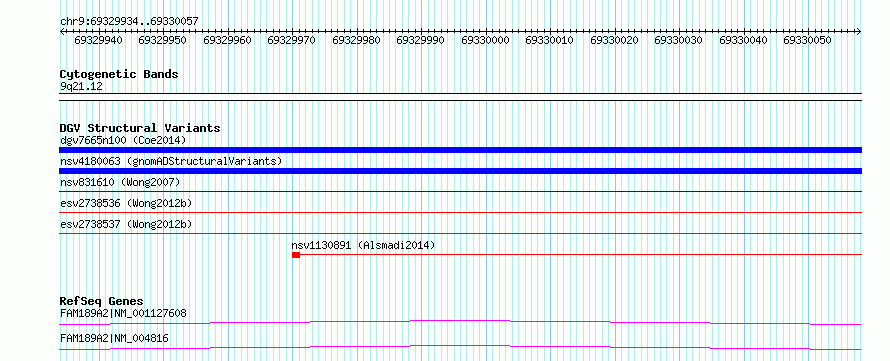Select the RefSeq Genes track title
This screenshot has width=890, height=361.
(x=102, y=301)
